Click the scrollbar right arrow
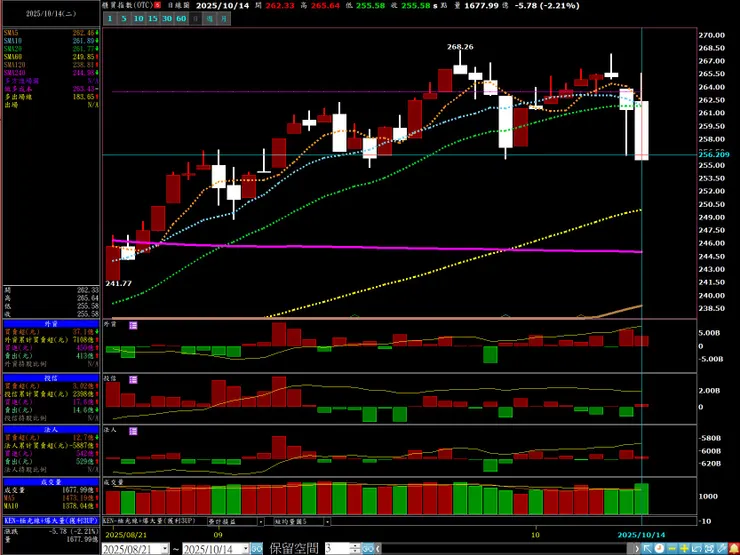Viewport: 740px width, 555px height. click(637, 548)
